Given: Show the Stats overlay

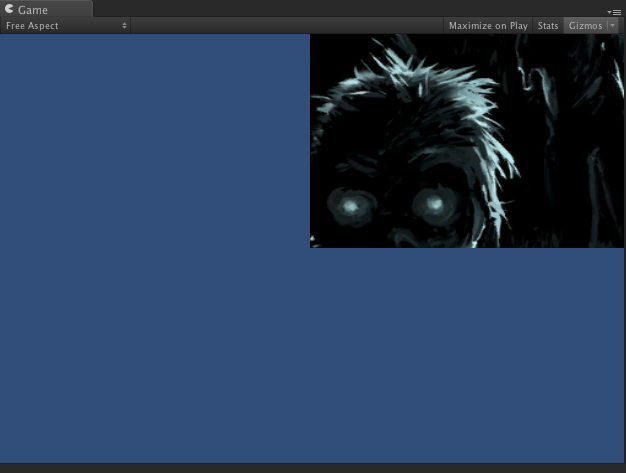Looking at the screenshot, I should click(547, 26).
